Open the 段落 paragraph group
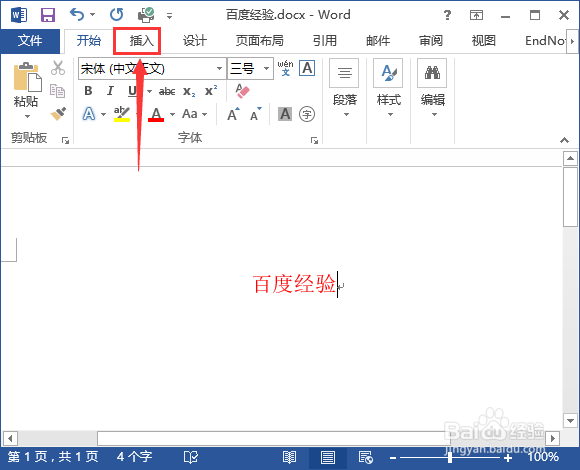The image size is (580, 470). [344, 88]
